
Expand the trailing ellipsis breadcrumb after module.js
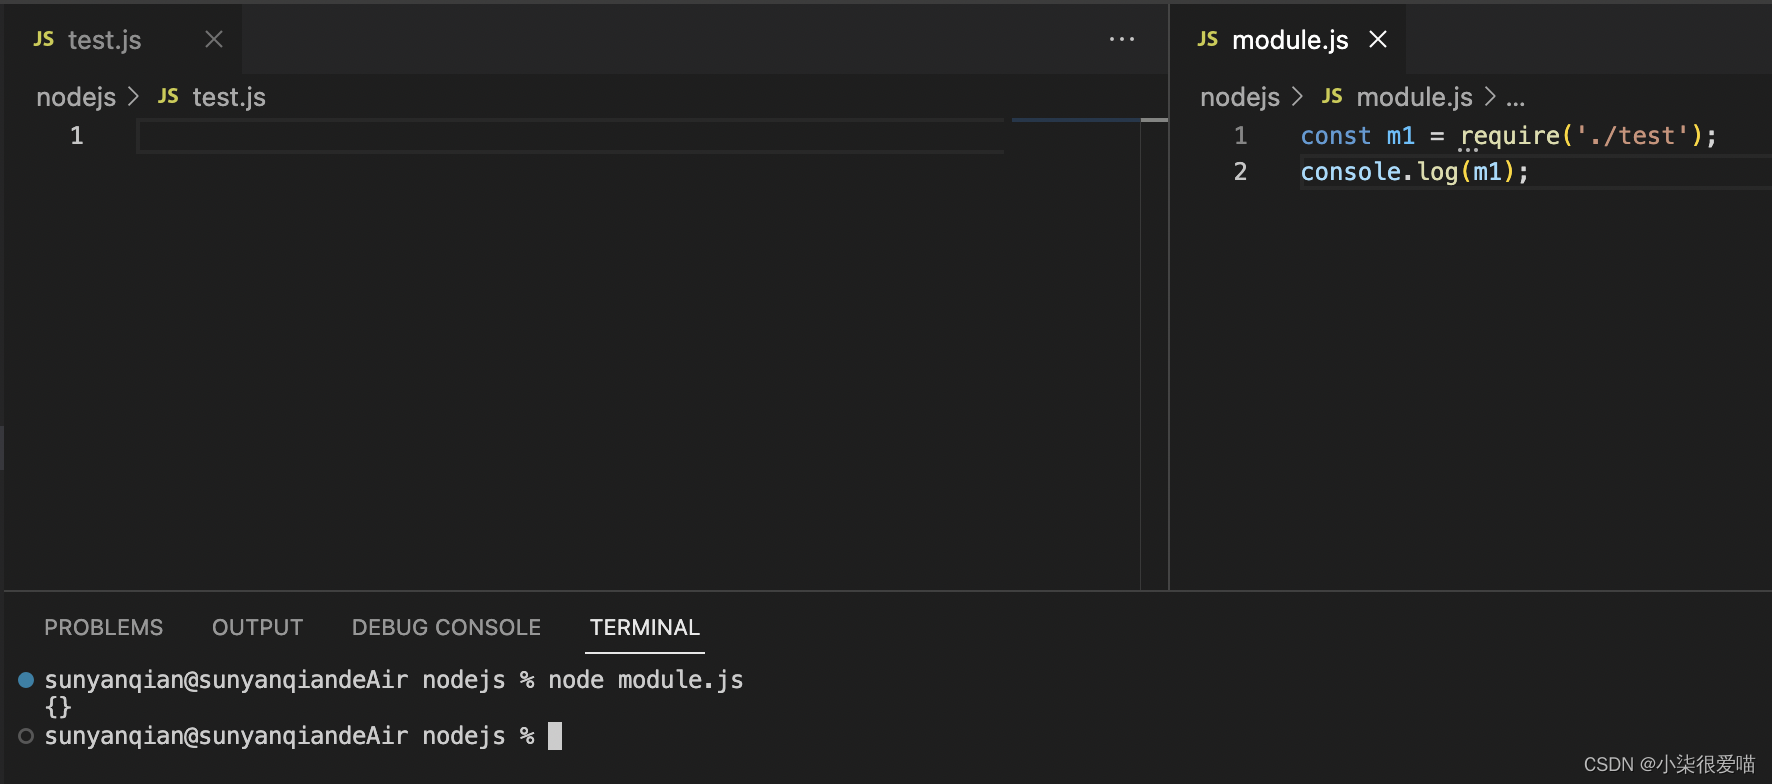pyautogui.click(x=1515, y=98)
